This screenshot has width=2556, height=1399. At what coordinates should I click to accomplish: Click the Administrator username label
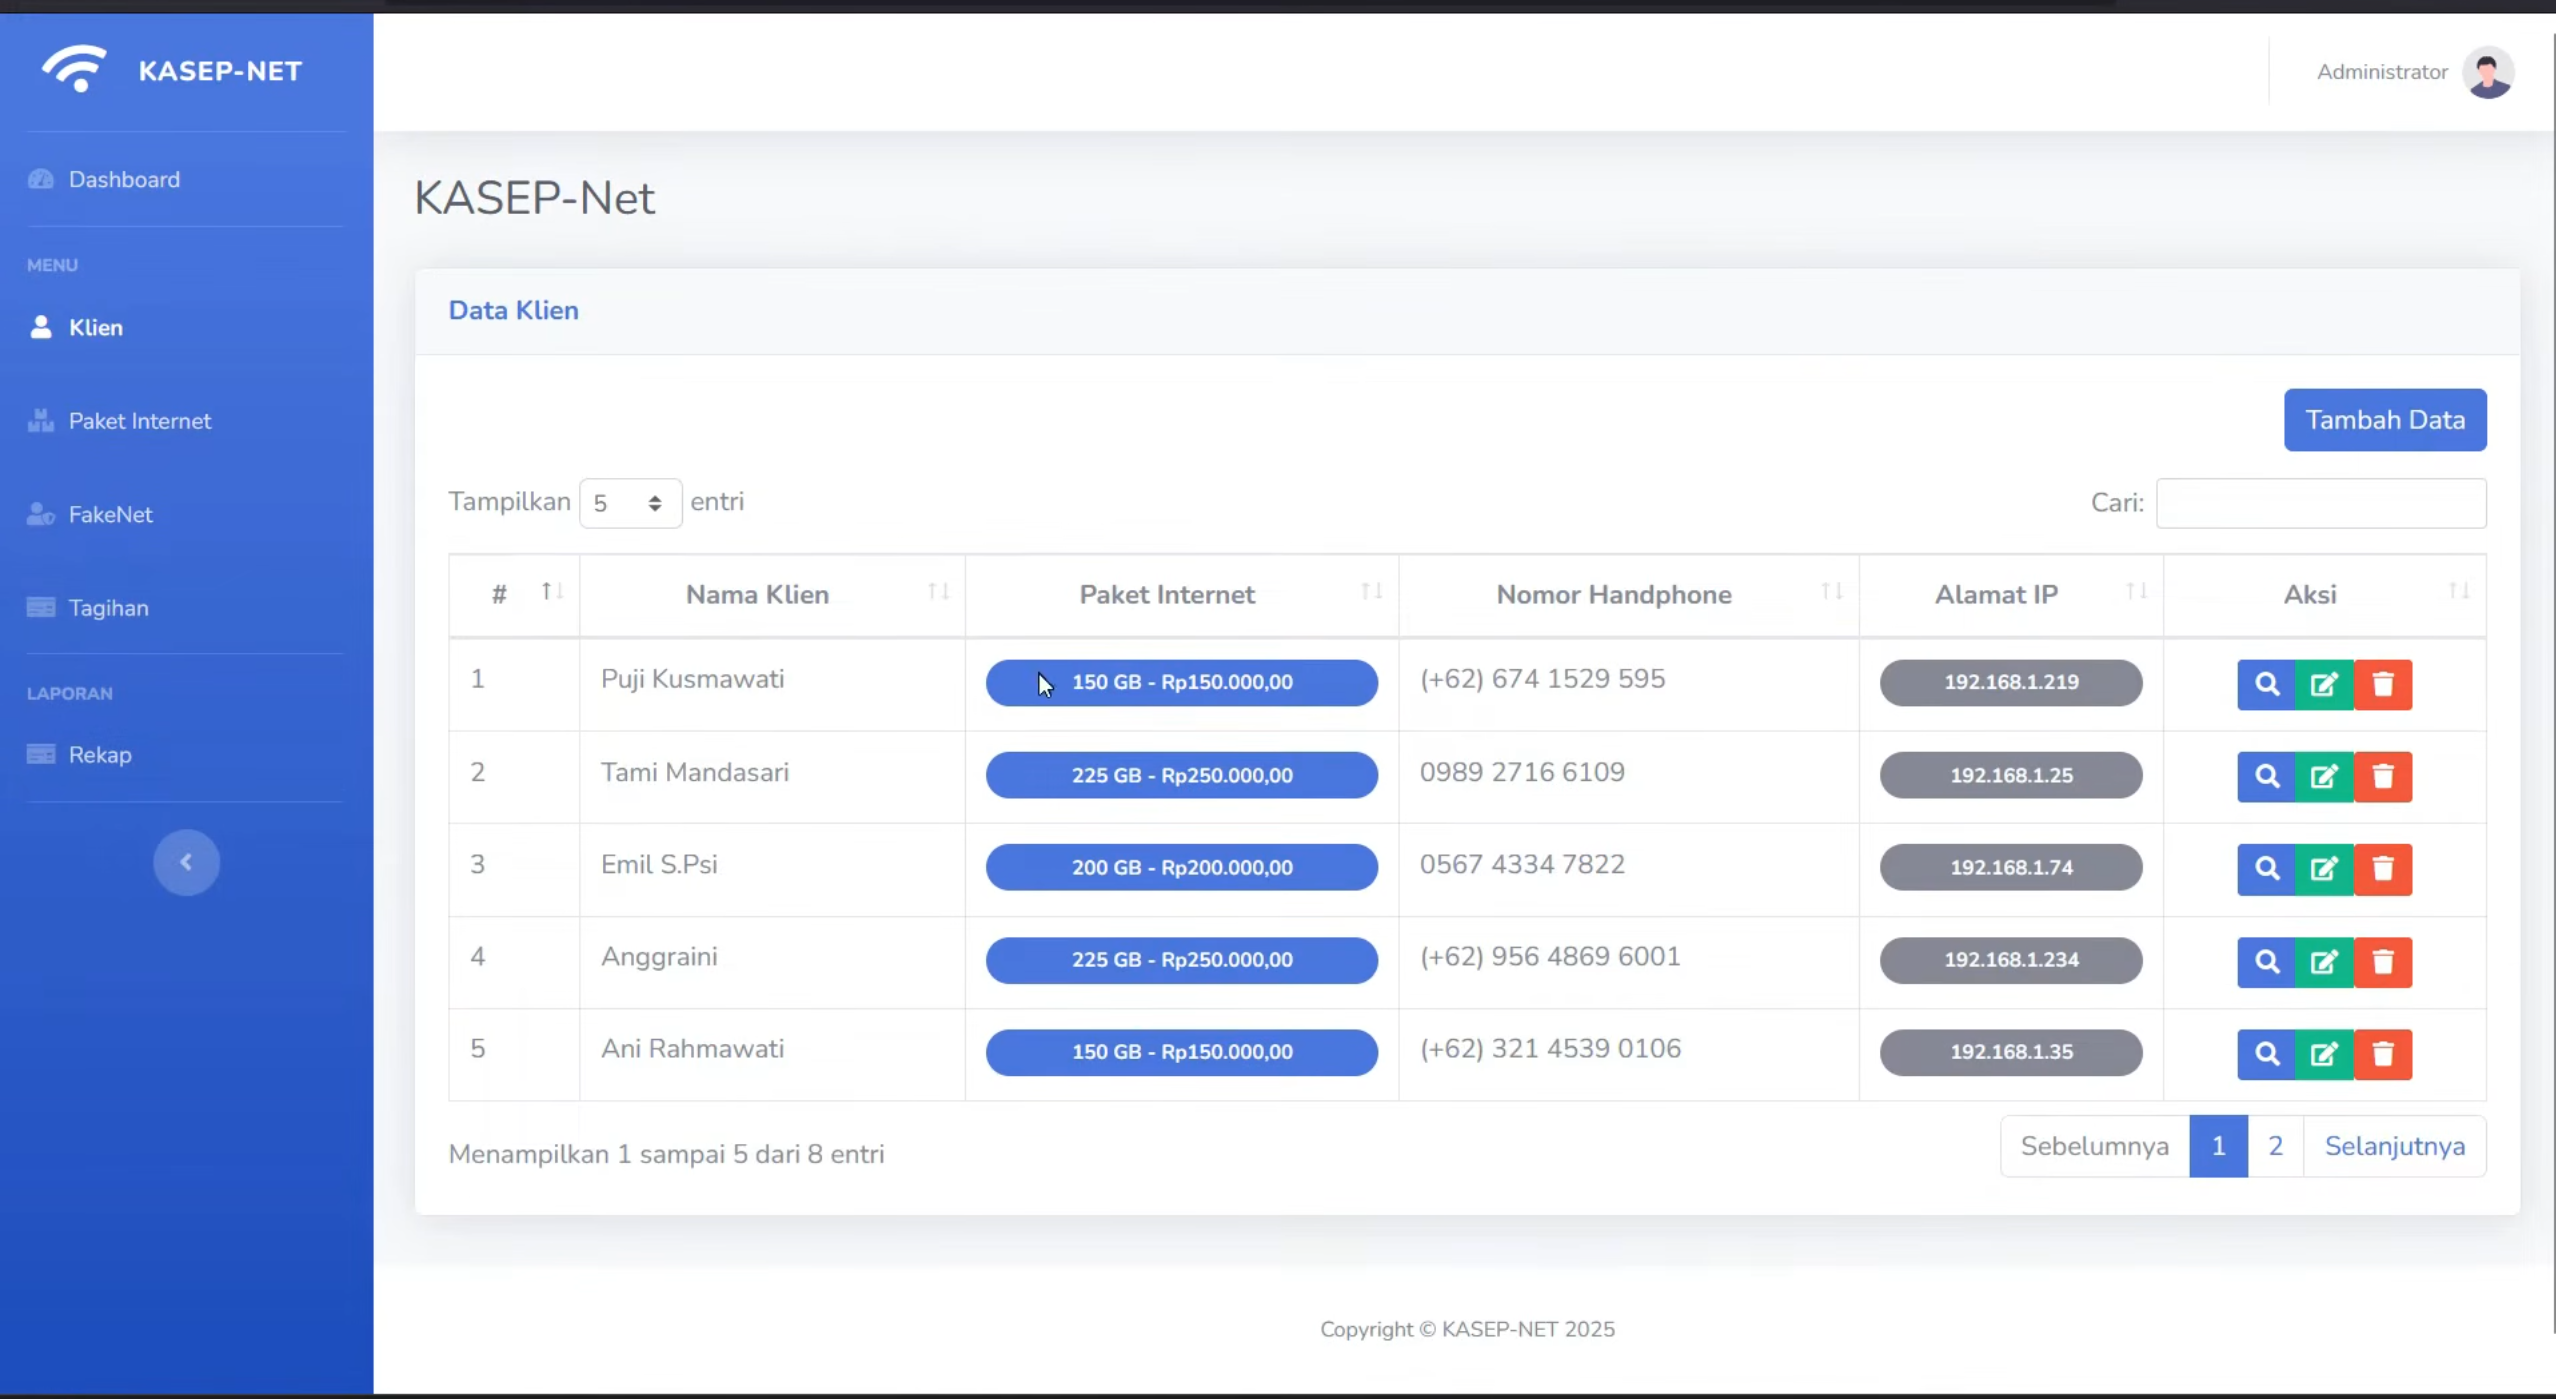tap(2382, 72)
